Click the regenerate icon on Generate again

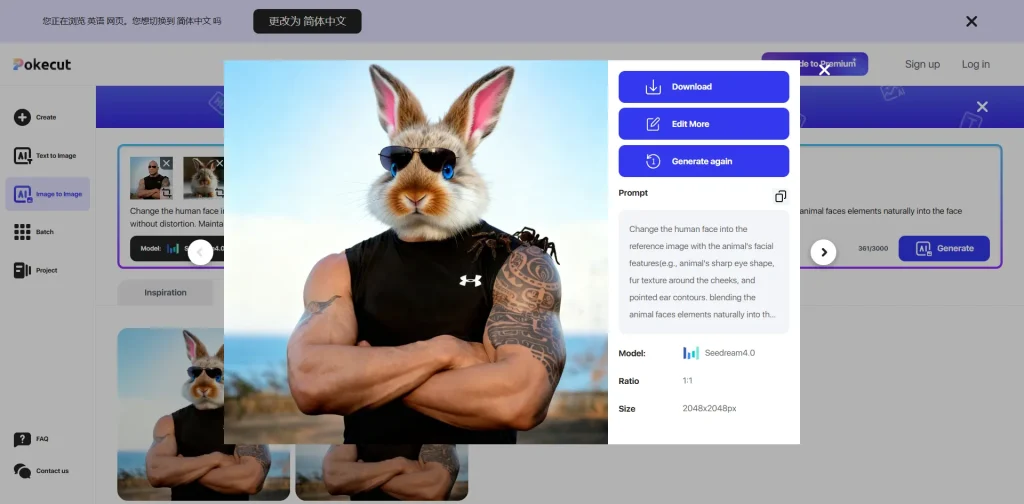(x=653, y=161)
